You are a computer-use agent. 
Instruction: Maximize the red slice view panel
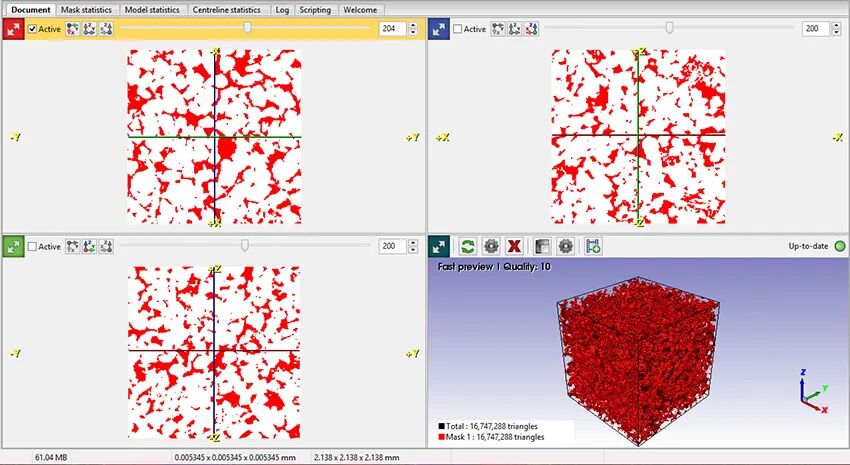tap(14, 29)
